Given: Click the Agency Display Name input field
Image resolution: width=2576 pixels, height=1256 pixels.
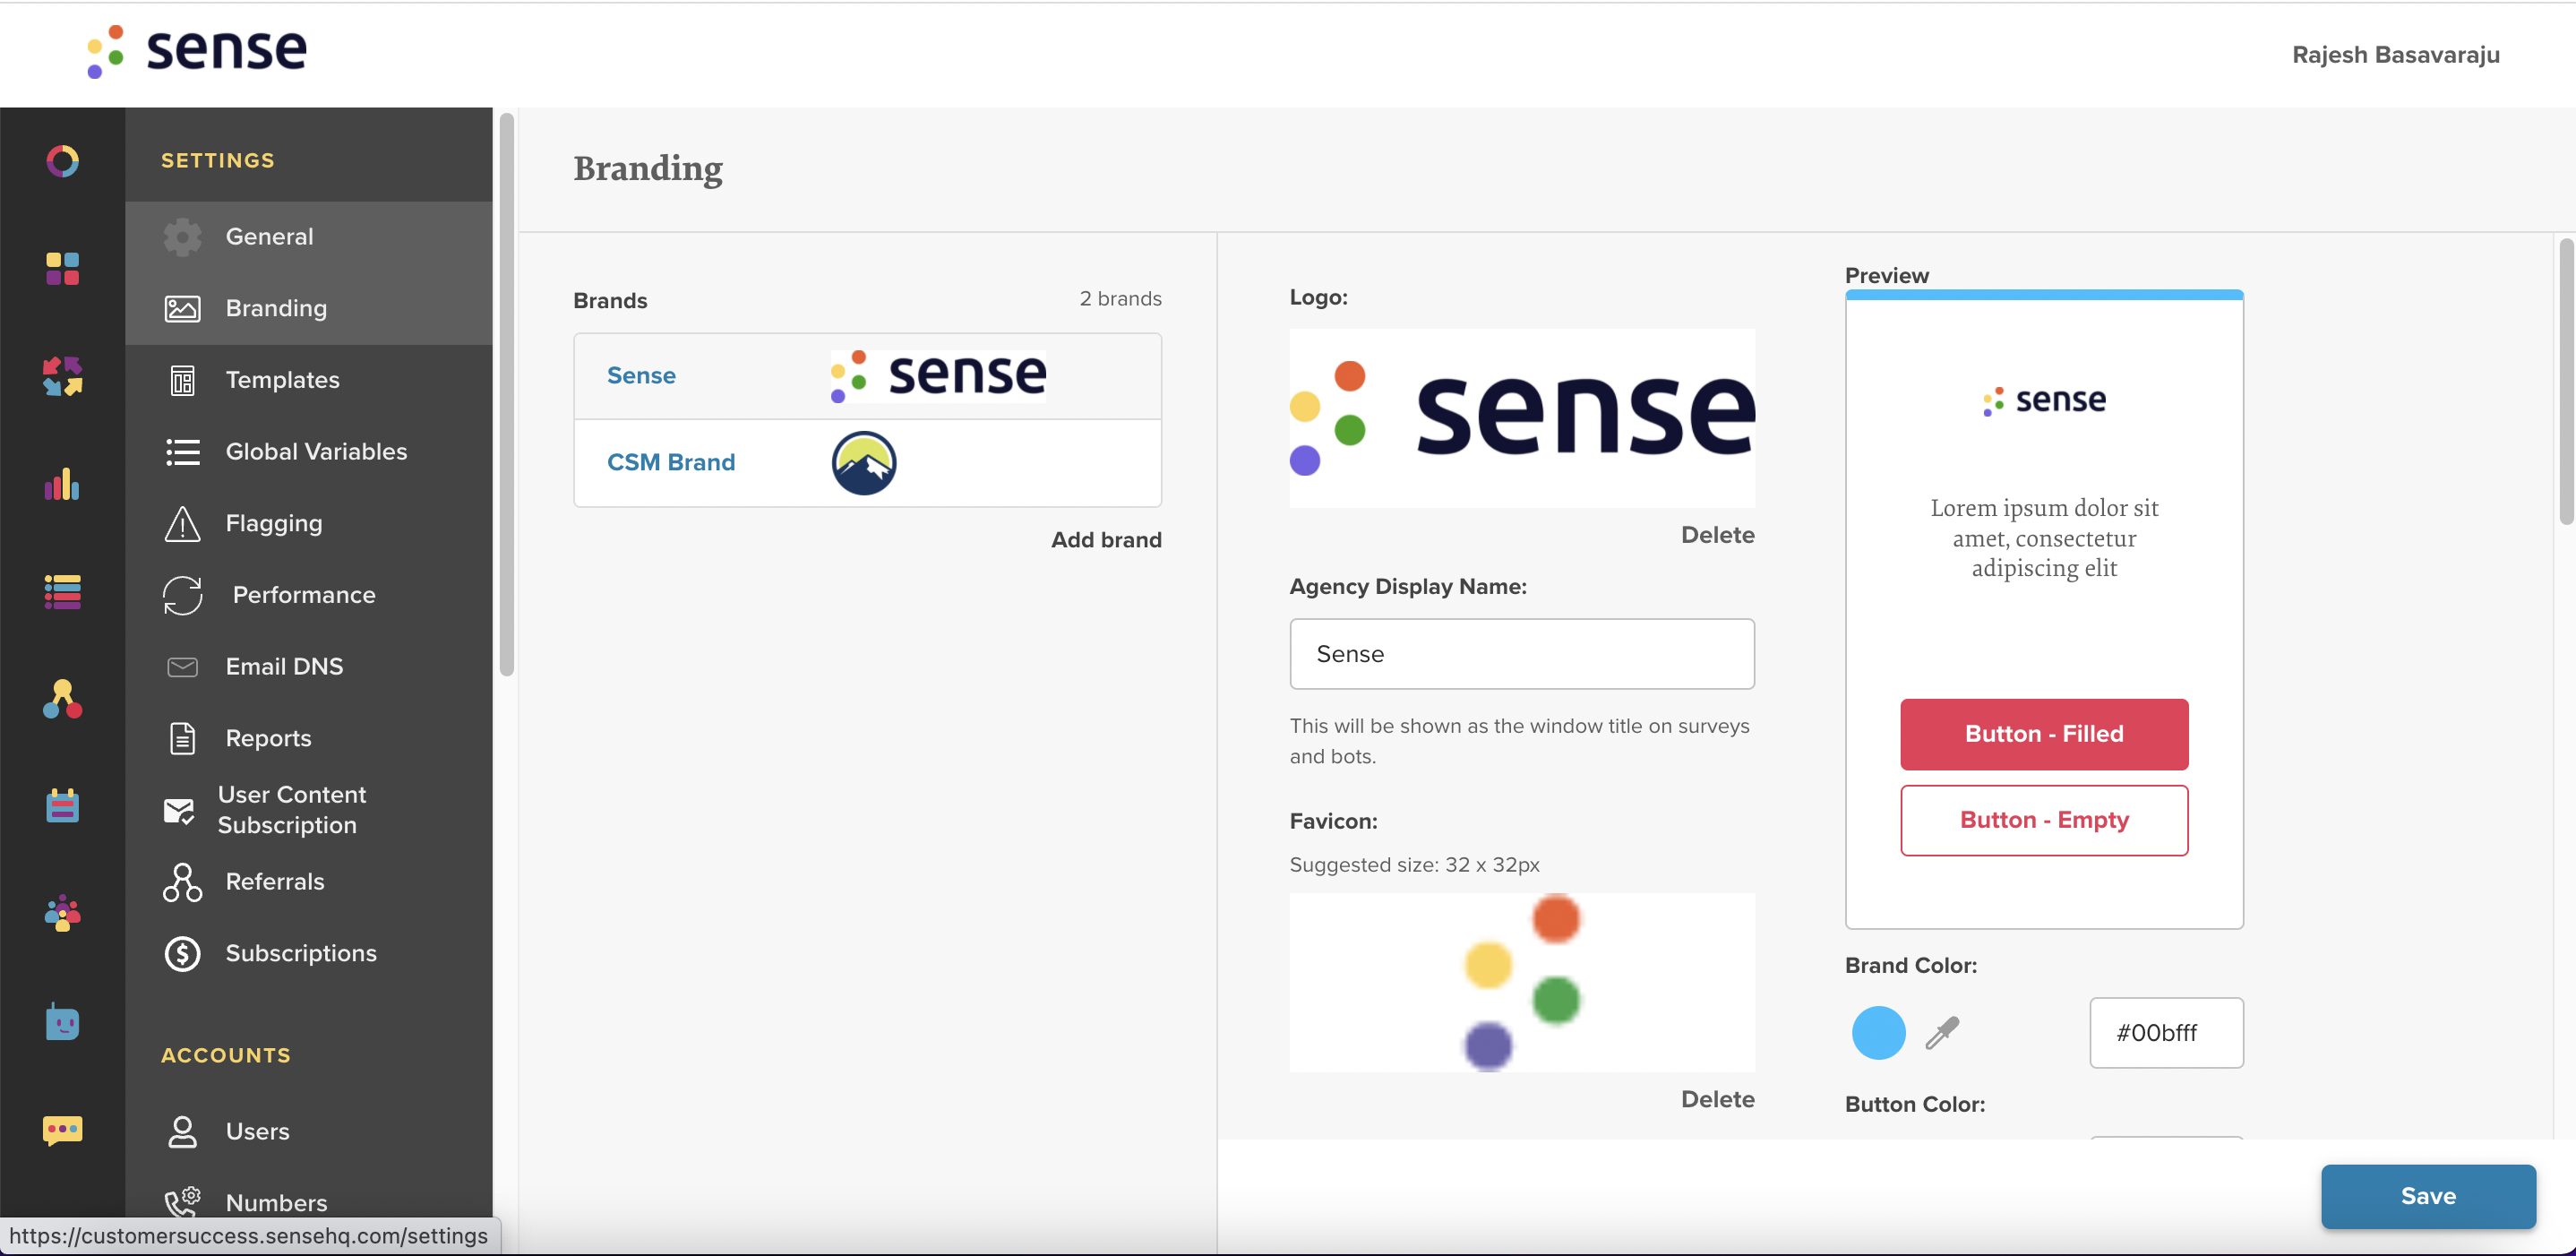Looking at the screenshot, I should 1521,654.
